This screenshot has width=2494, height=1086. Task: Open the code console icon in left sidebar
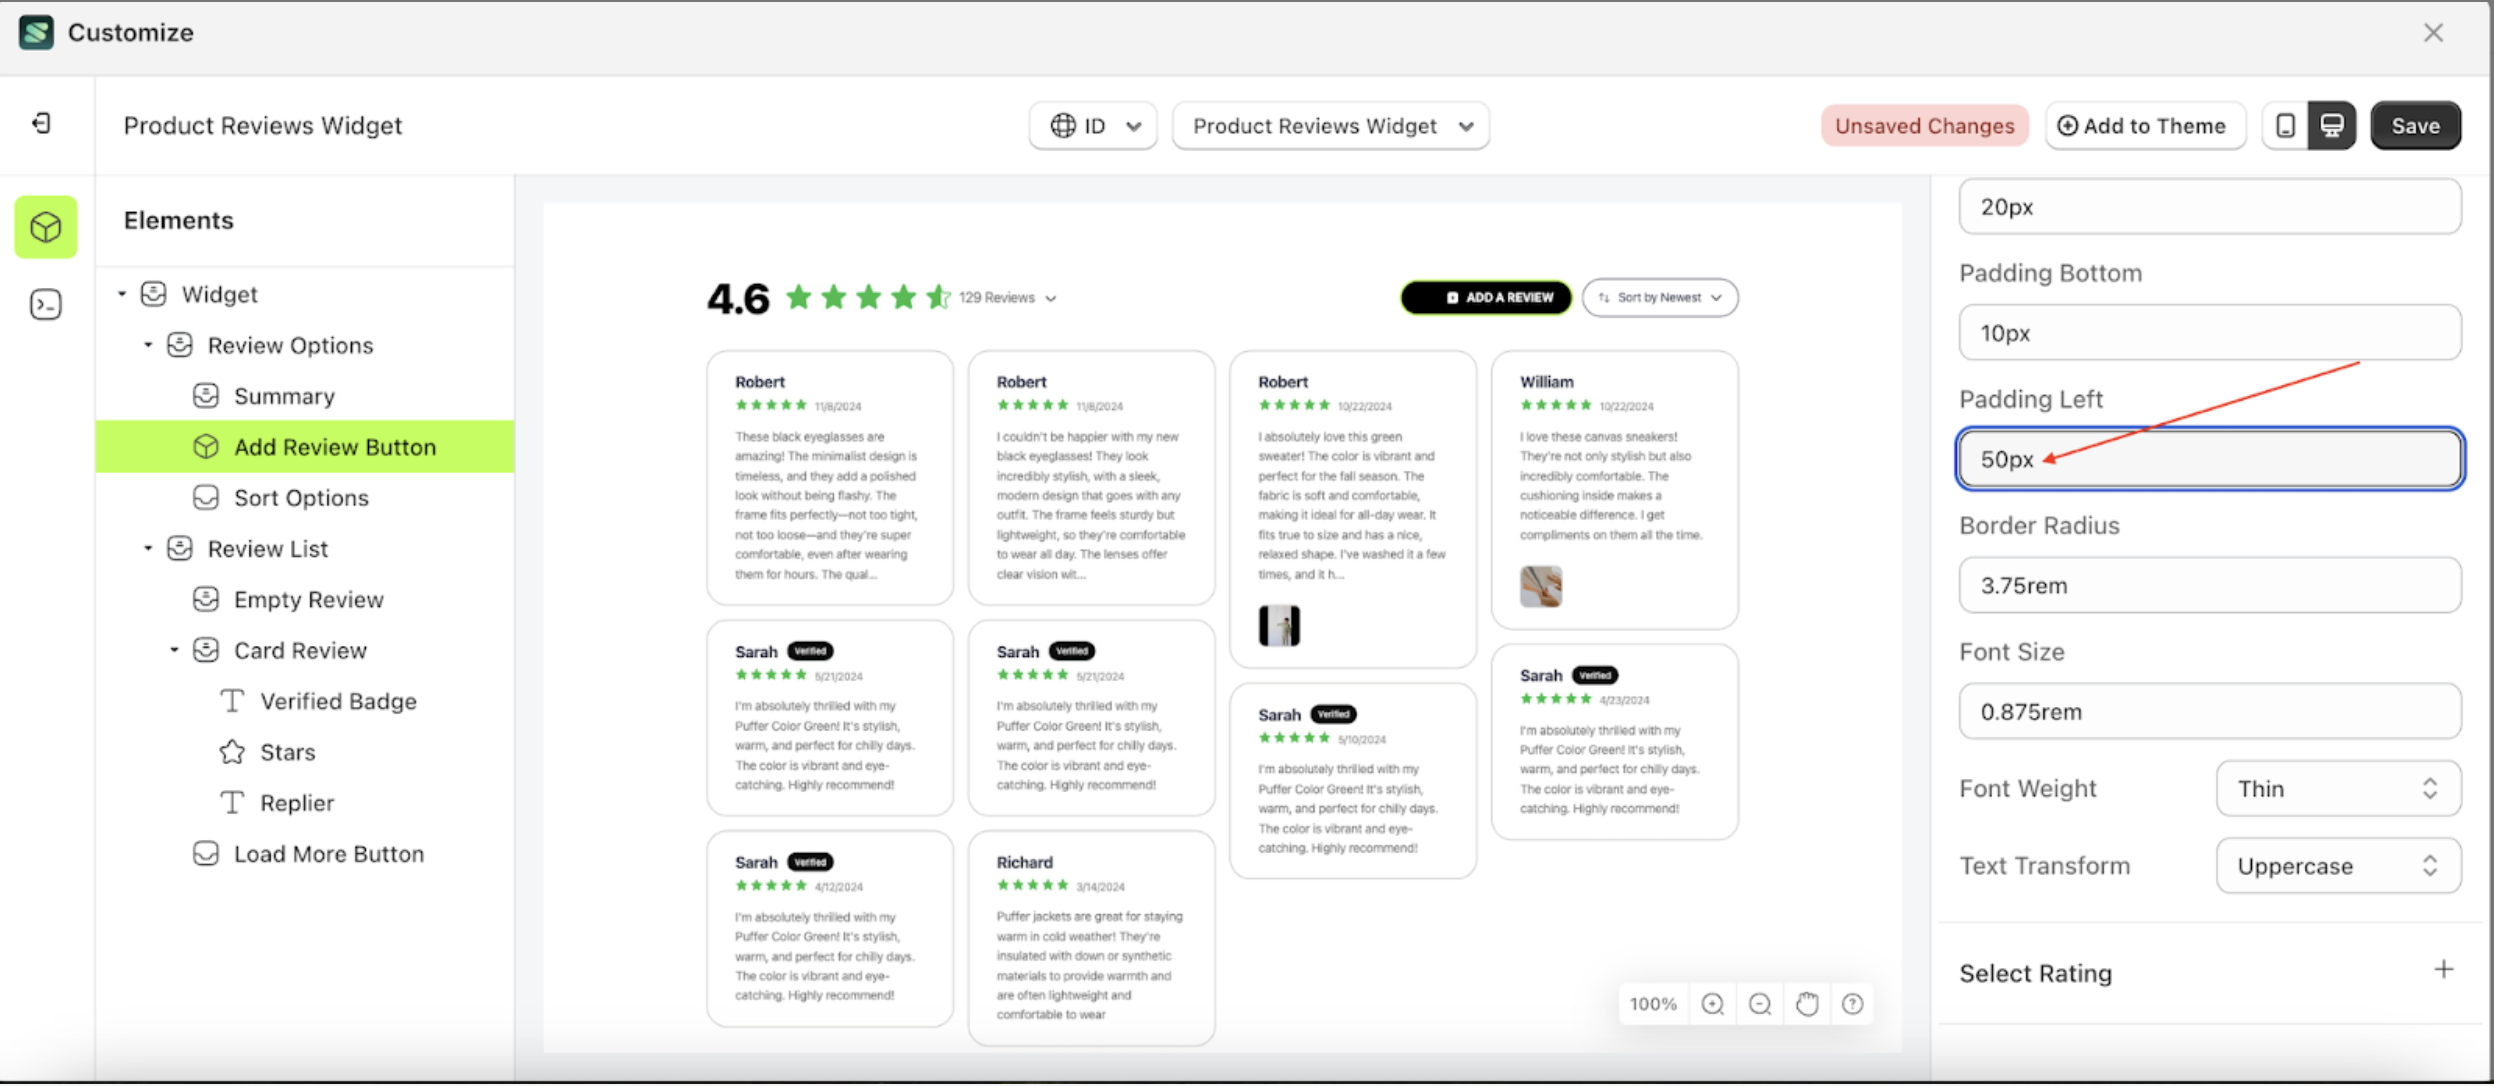pos(45,304)
